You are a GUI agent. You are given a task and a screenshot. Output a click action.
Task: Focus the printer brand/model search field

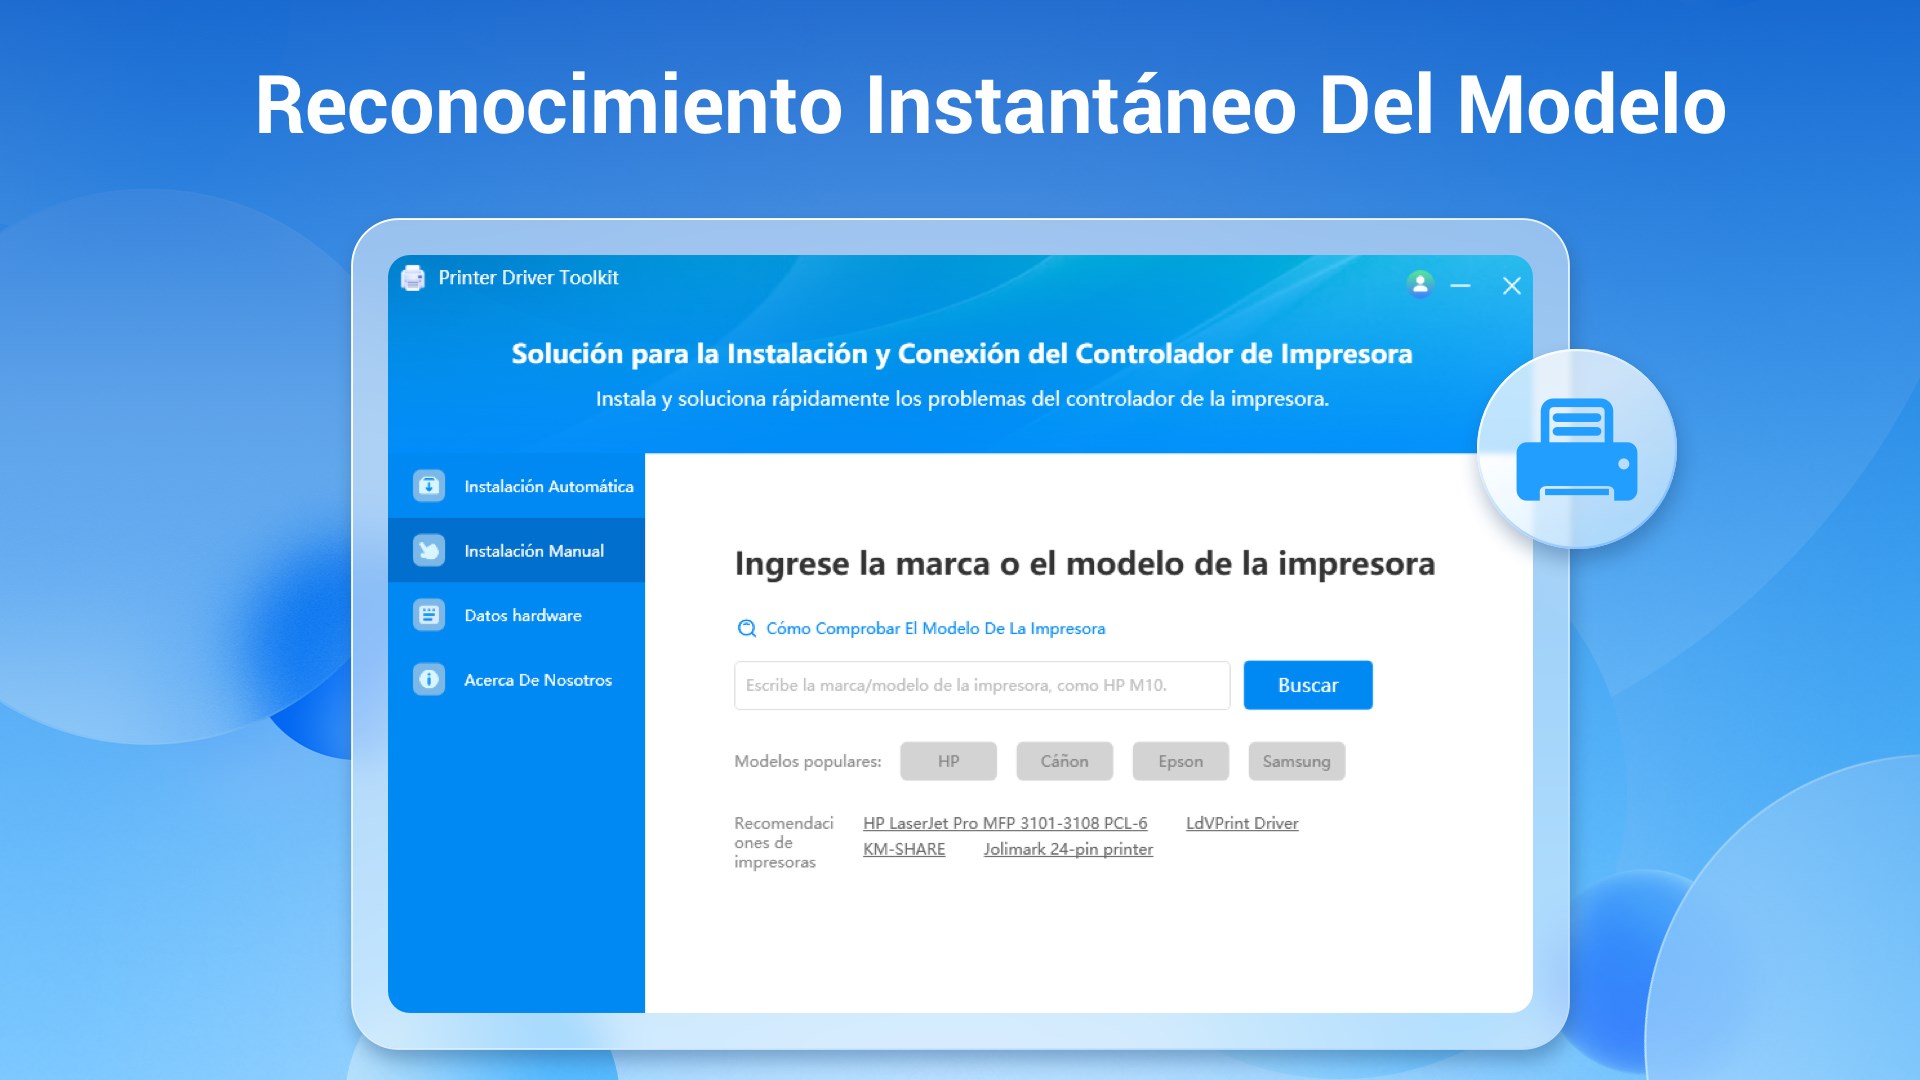click(x=982, y=685)
